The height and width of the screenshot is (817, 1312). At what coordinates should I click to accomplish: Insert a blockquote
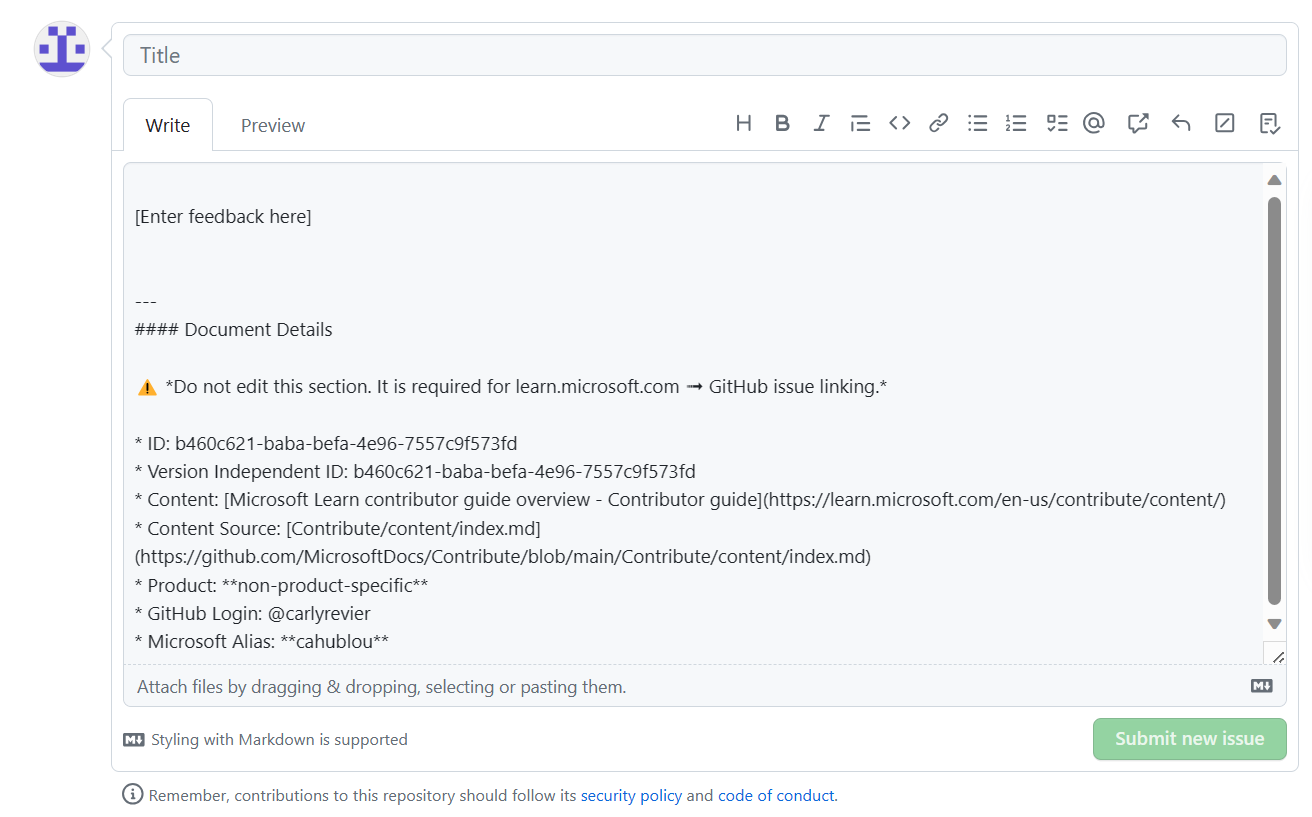click(860, 122)
